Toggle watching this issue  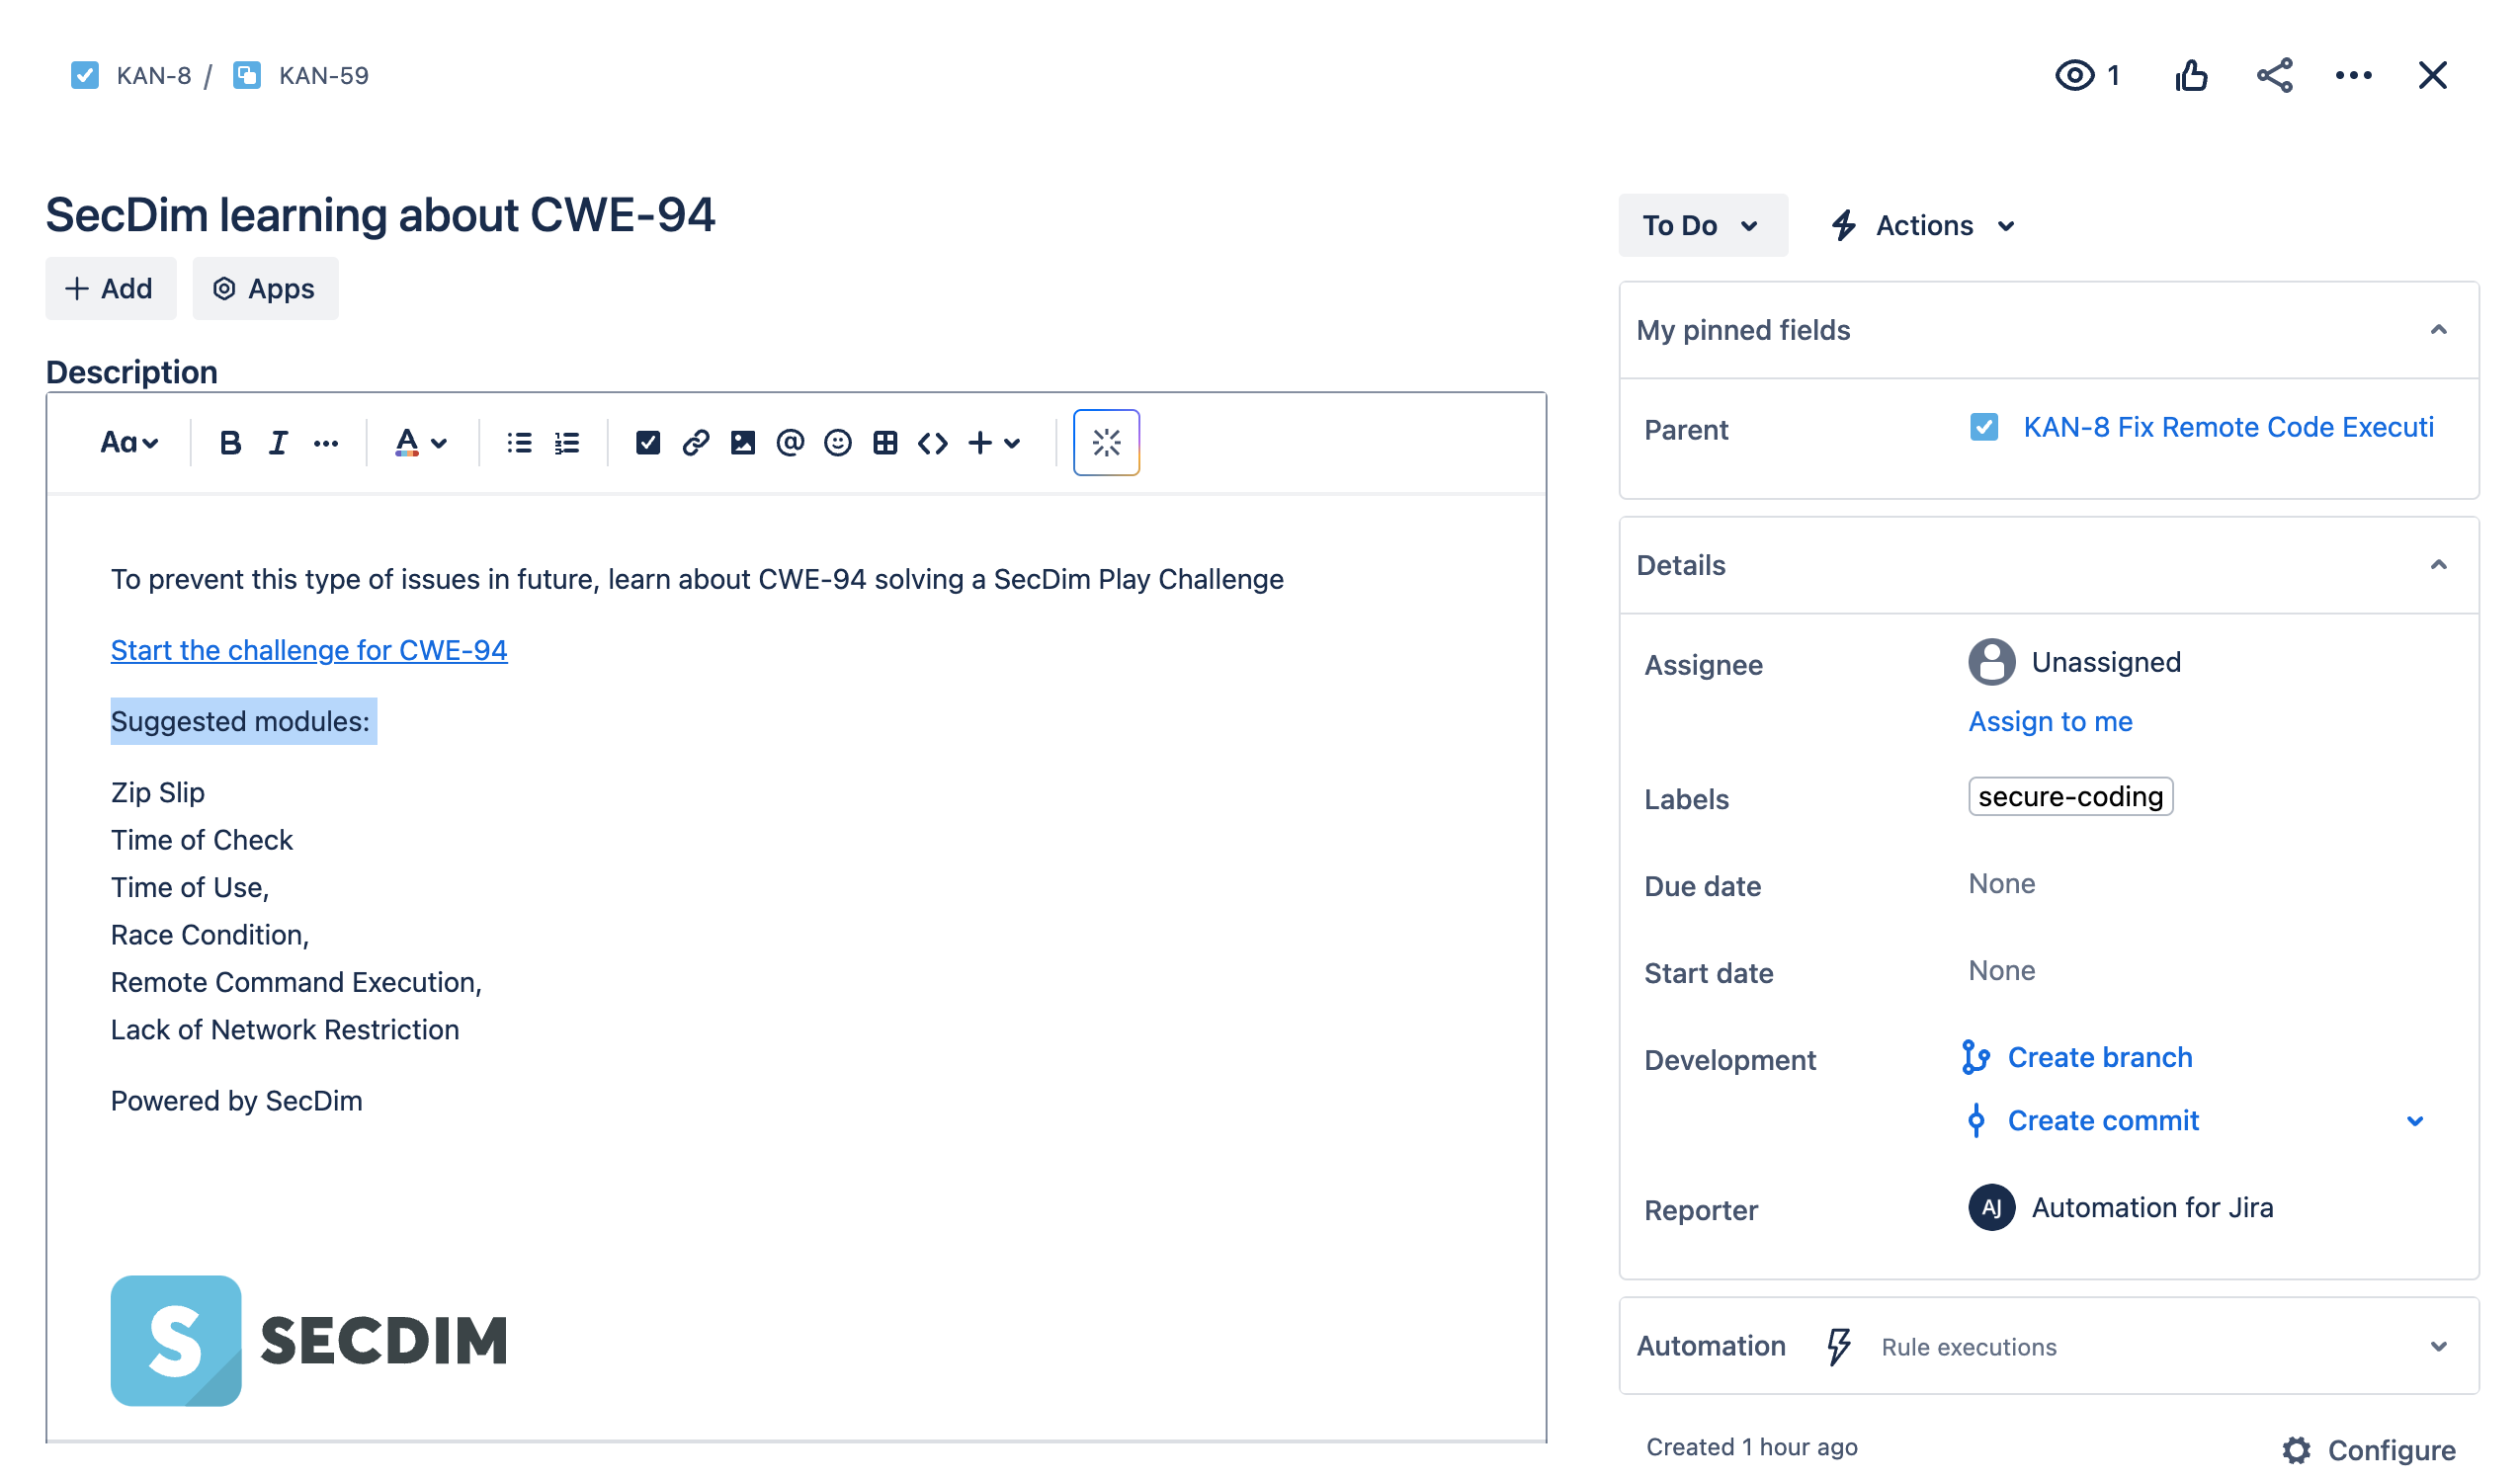pos(2076,75)
